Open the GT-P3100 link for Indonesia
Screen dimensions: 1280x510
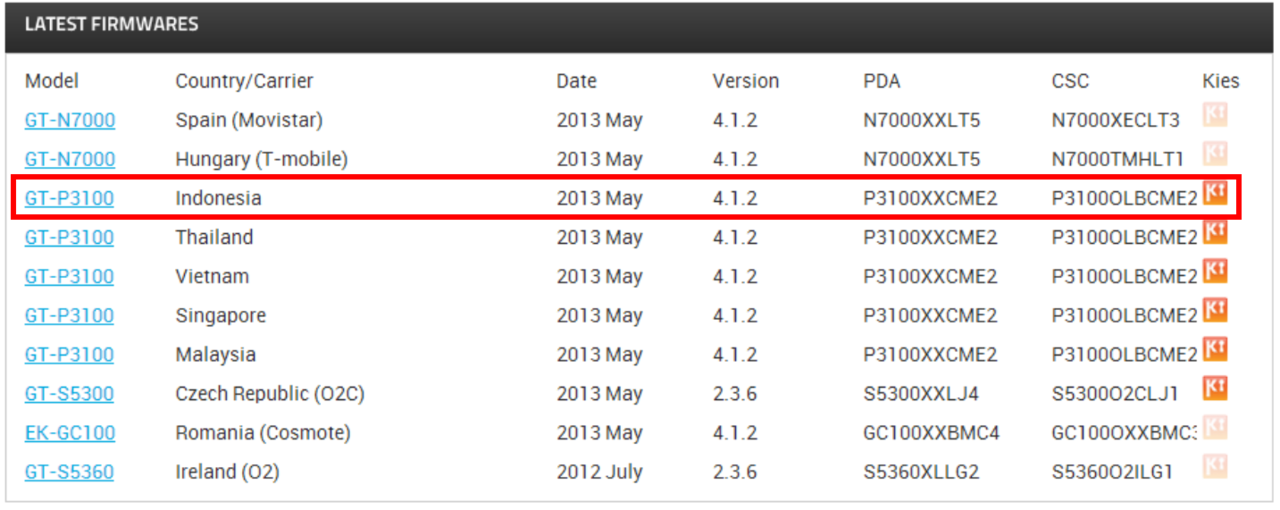pyautogui.click(x=69, y=198)
